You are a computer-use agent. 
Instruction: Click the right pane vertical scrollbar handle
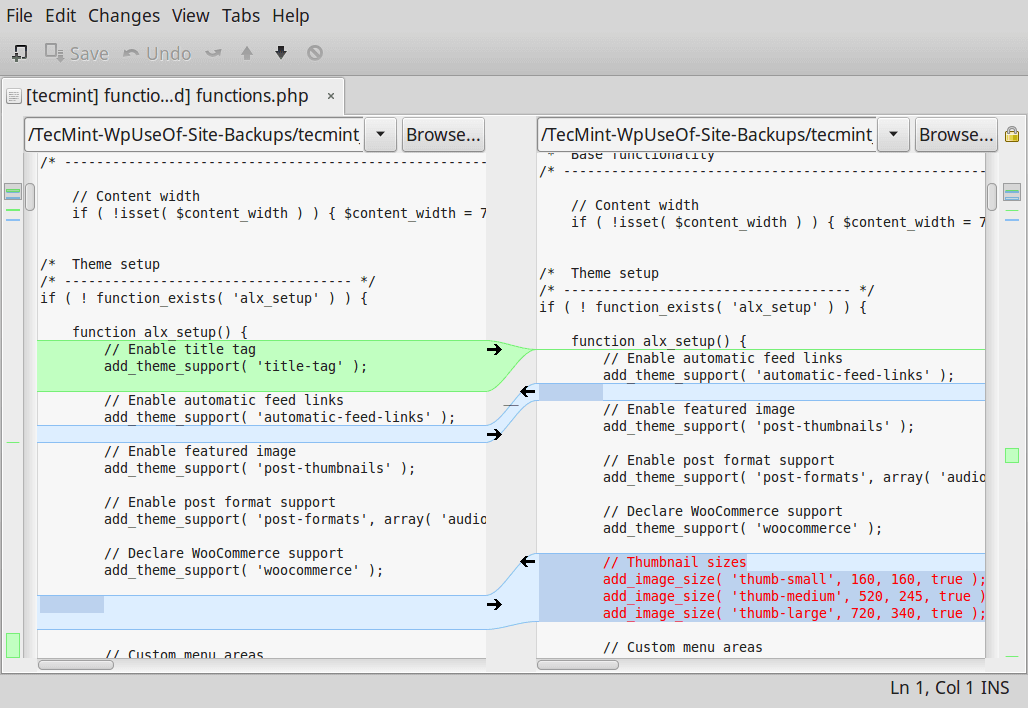point(992,197)
